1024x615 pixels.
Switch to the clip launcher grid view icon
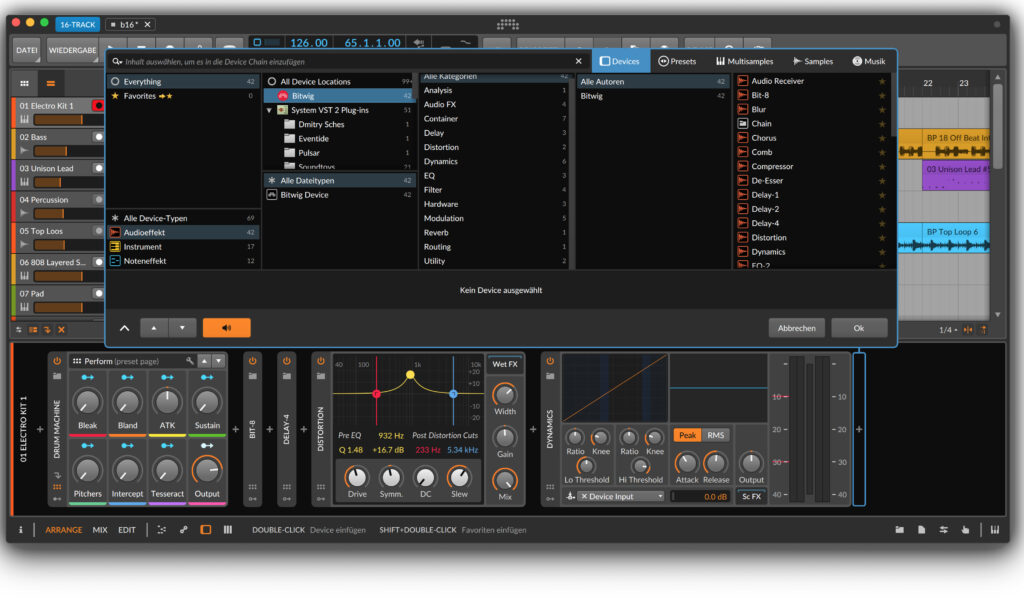(24, 84)
